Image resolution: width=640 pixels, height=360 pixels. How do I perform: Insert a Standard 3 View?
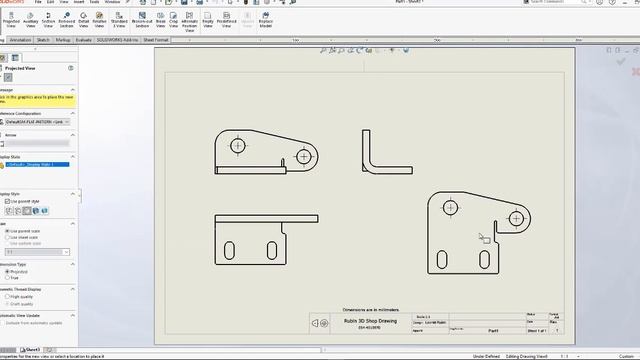[x=119, y=20]
